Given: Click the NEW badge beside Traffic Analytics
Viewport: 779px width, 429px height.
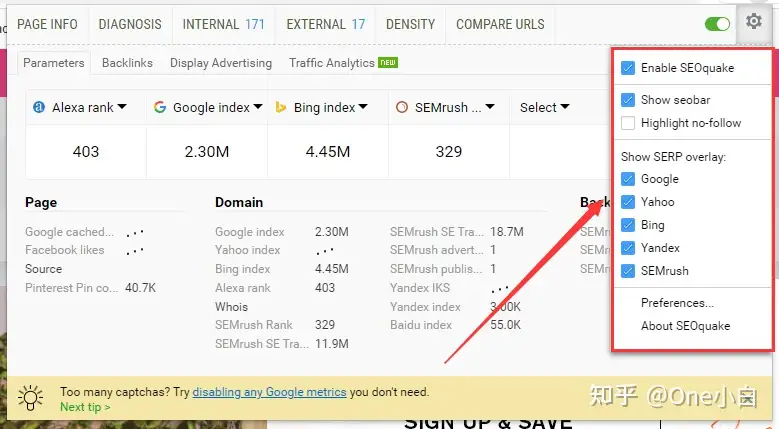Looking at the screenshot, I should click(388, 63).
